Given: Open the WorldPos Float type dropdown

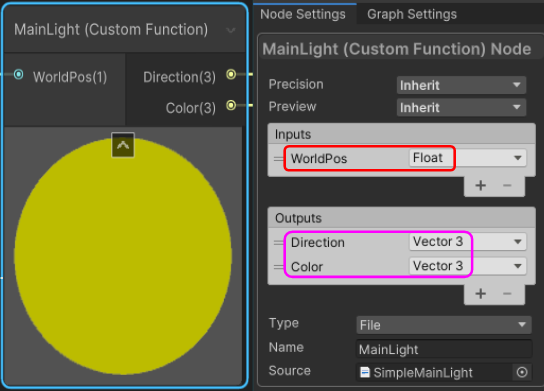Looking at the screenshot, I should coord(468,158).
